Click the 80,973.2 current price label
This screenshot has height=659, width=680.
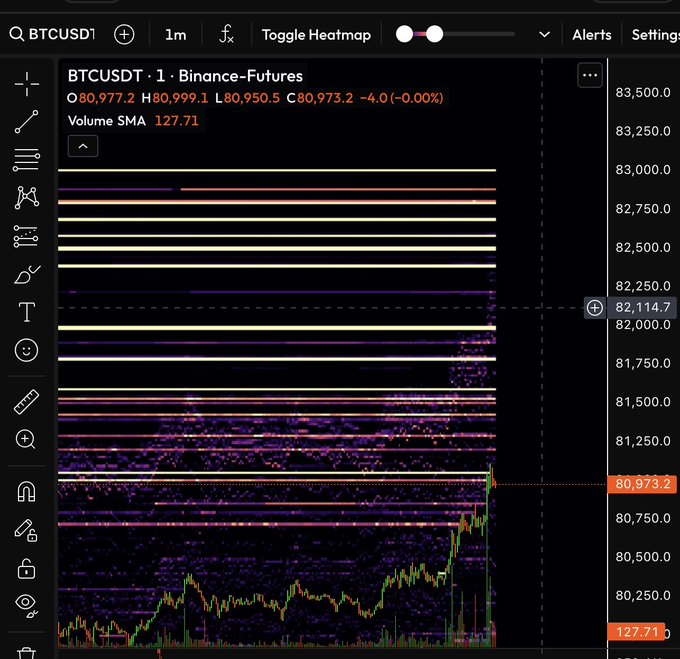click(642, 484)
